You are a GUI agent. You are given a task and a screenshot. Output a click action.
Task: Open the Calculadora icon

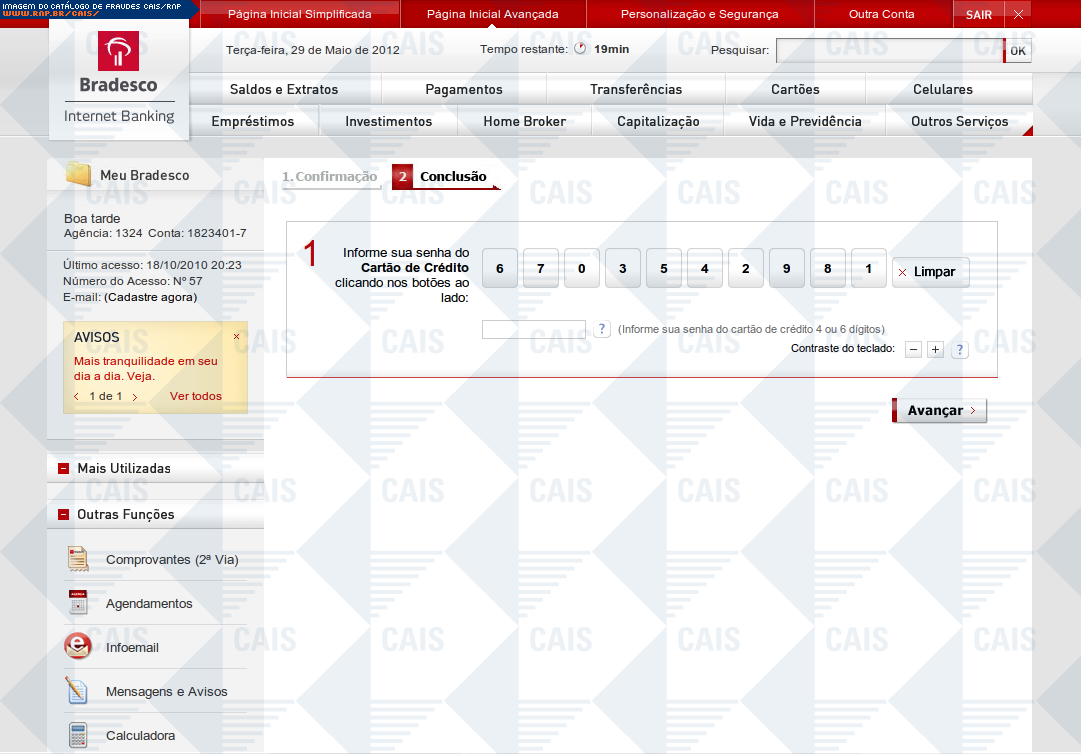click(78, 735)
